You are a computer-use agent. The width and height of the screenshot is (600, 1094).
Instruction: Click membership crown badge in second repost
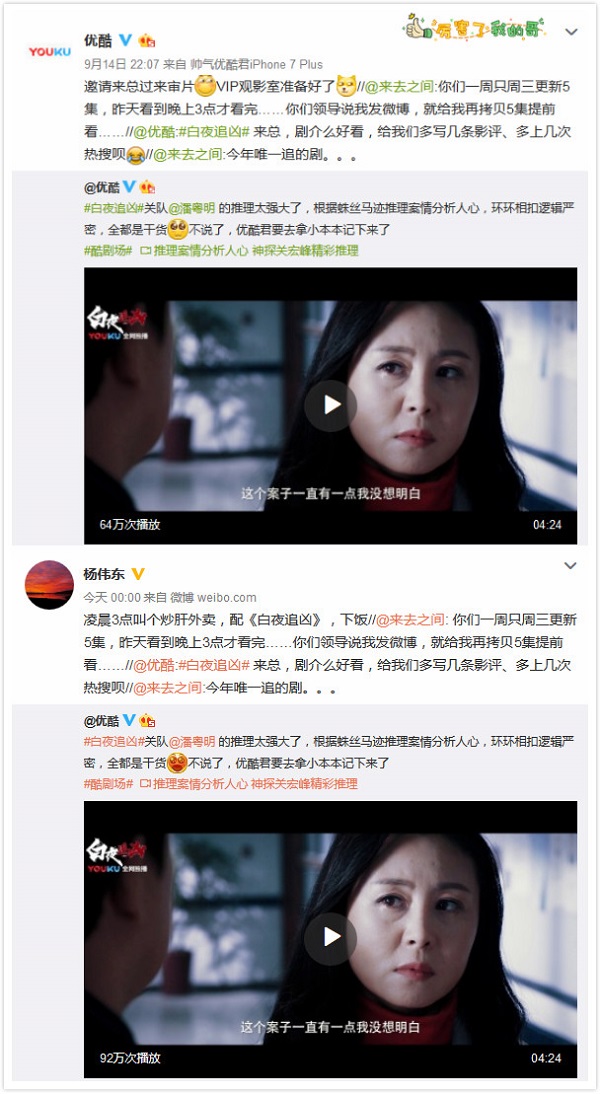(147, 720)
